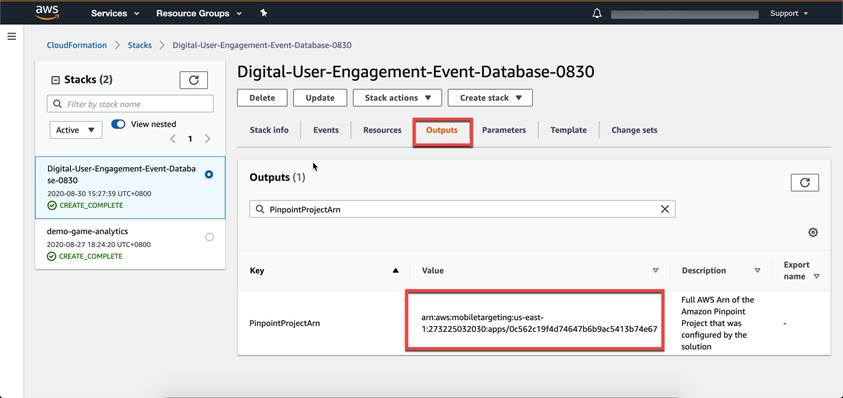This screenshot has height=398, width=843.
Task: Open the hamburger navigation menu
Action: [12, 37]
